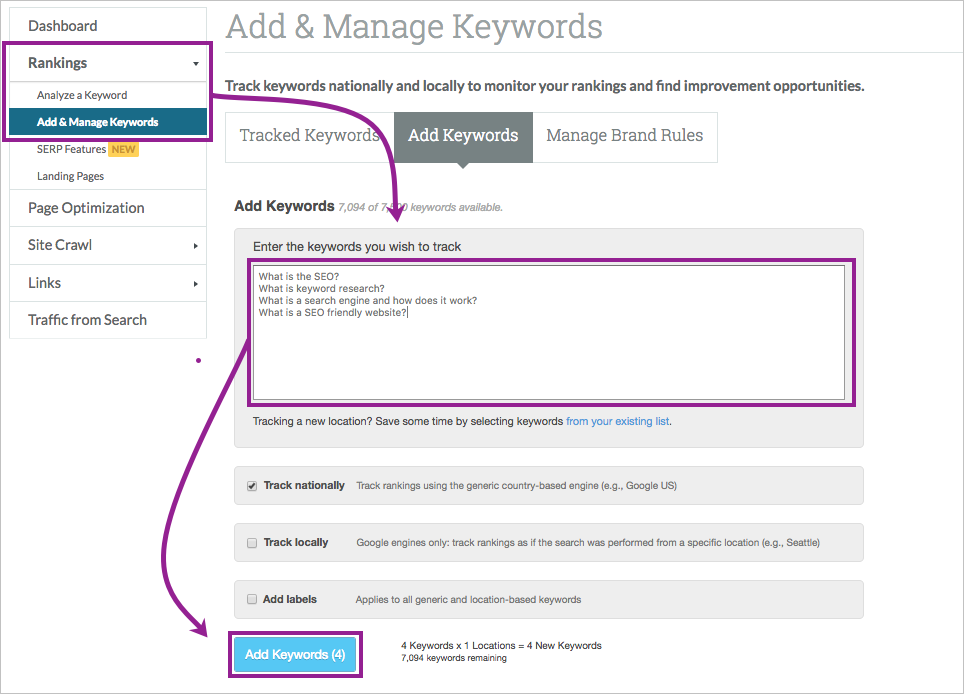This screenshot has height=694, width=964.
Task: Click inside the keywords text area
Action: (549, 333)
